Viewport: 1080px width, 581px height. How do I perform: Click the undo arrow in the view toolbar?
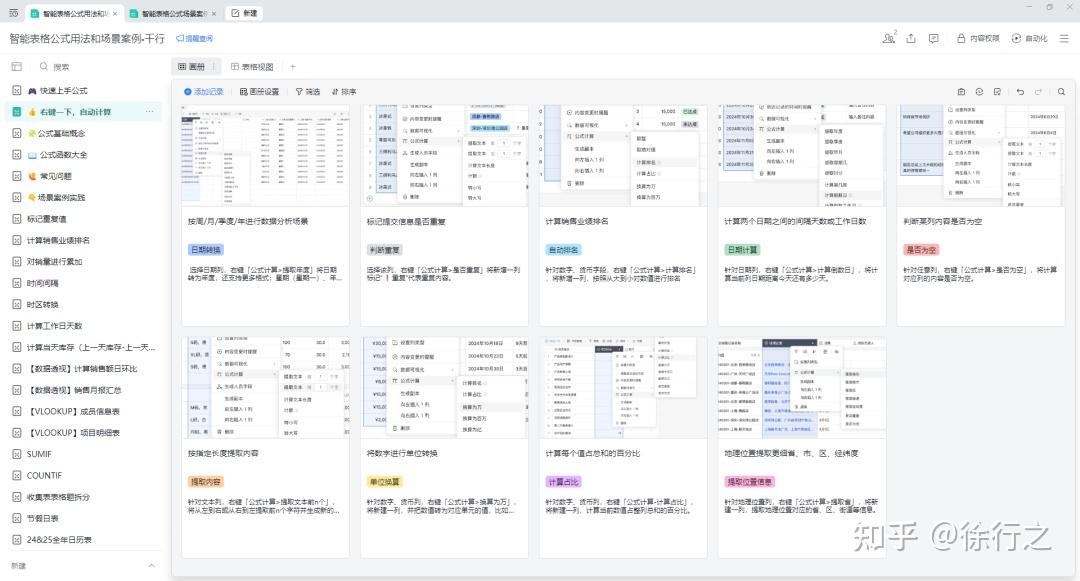point(1020,92)
